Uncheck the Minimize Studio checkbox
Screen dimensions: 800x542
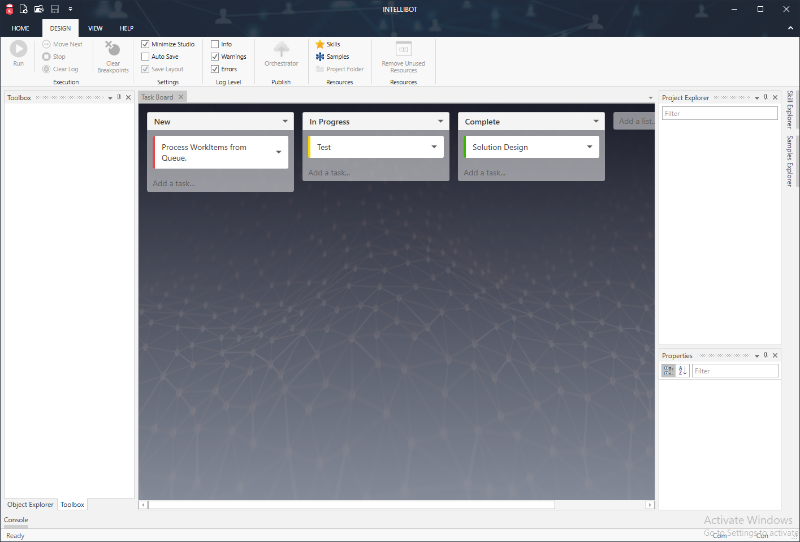[146, 44]
